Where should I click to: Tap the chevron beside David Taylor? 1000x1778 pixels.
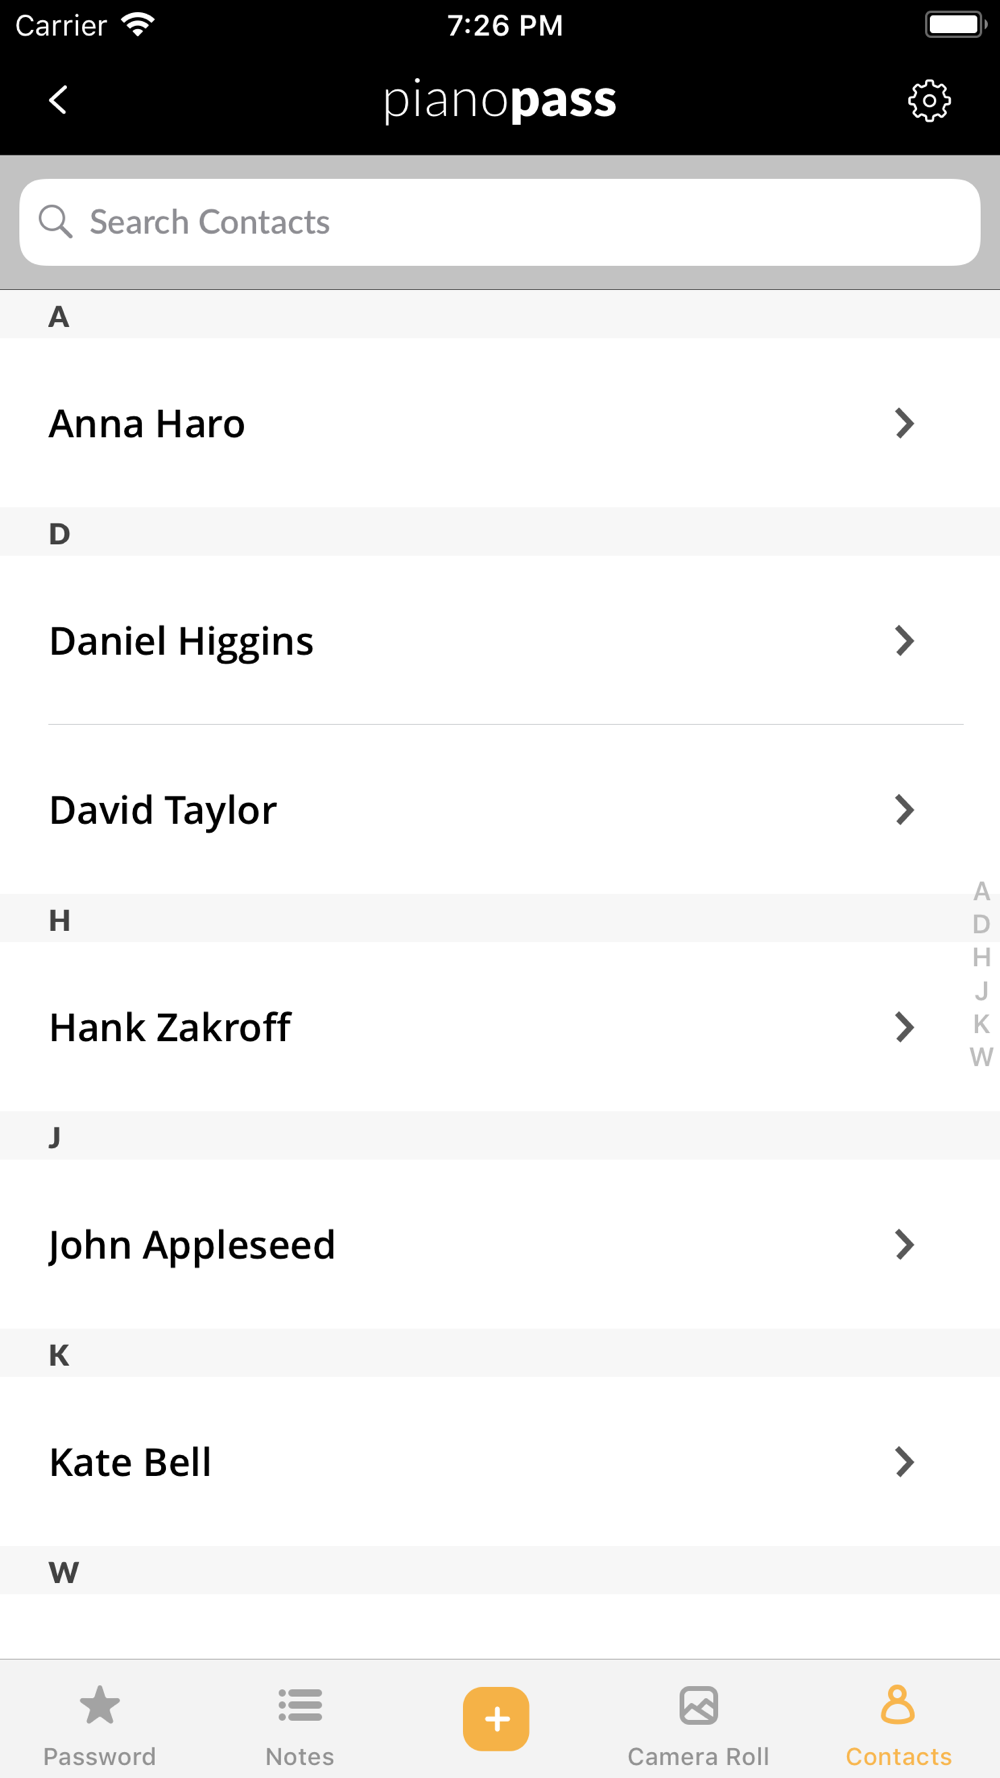904,810
